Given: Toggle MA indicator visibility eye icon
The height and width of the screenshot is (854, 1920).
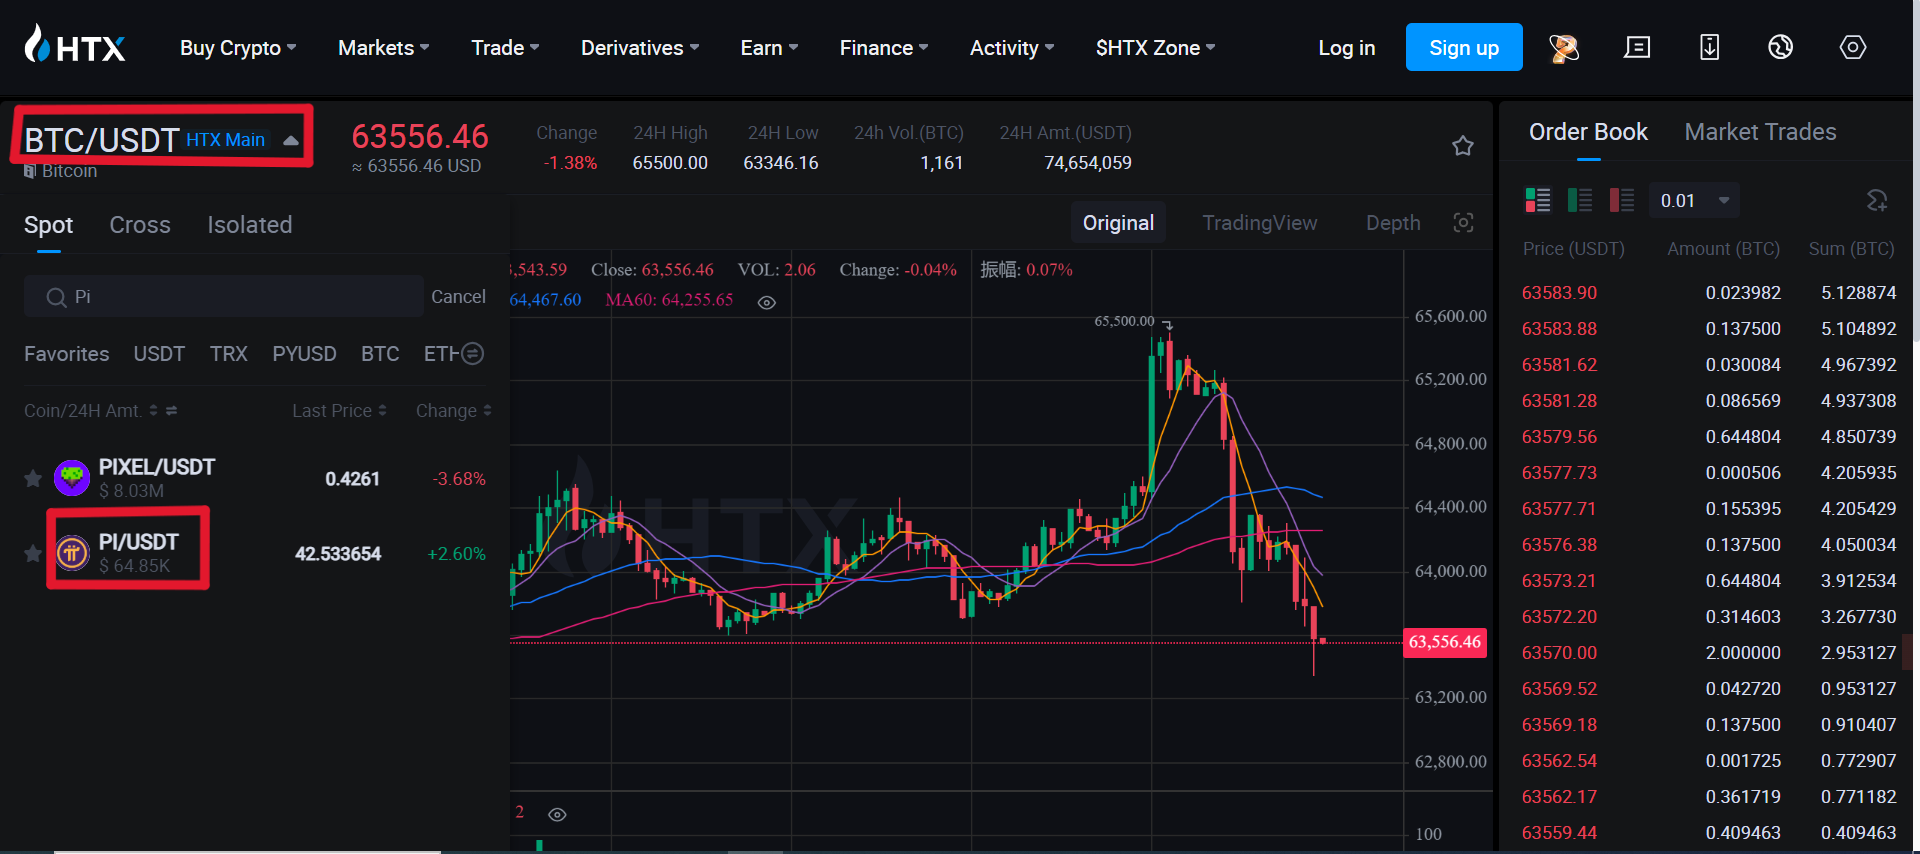Looking at the screenshot, I should [767, 302].
